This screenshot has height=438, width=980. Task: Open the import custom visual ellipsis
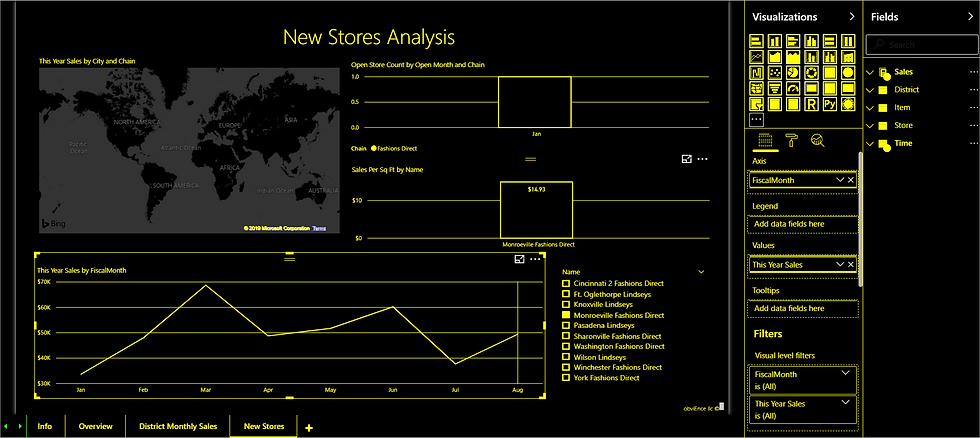[x=756, y=120]
